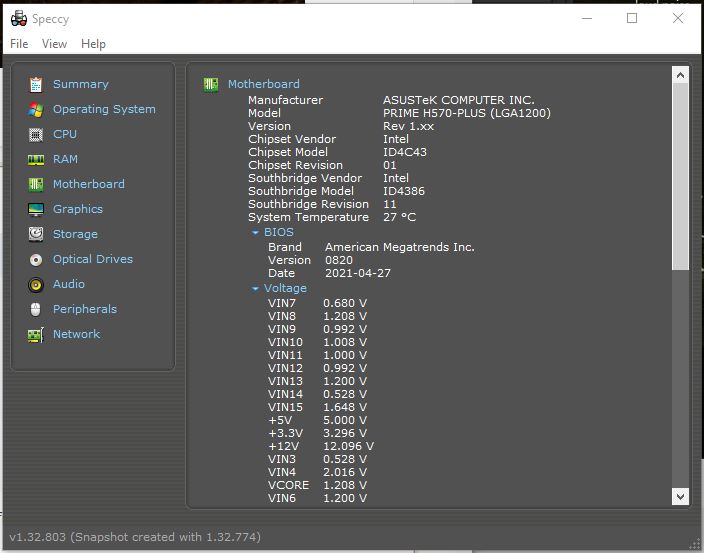Click the model value PRIME H570-PLUS (LGA1200)
This screenshot has width=704, height=553.
[467, 113]
